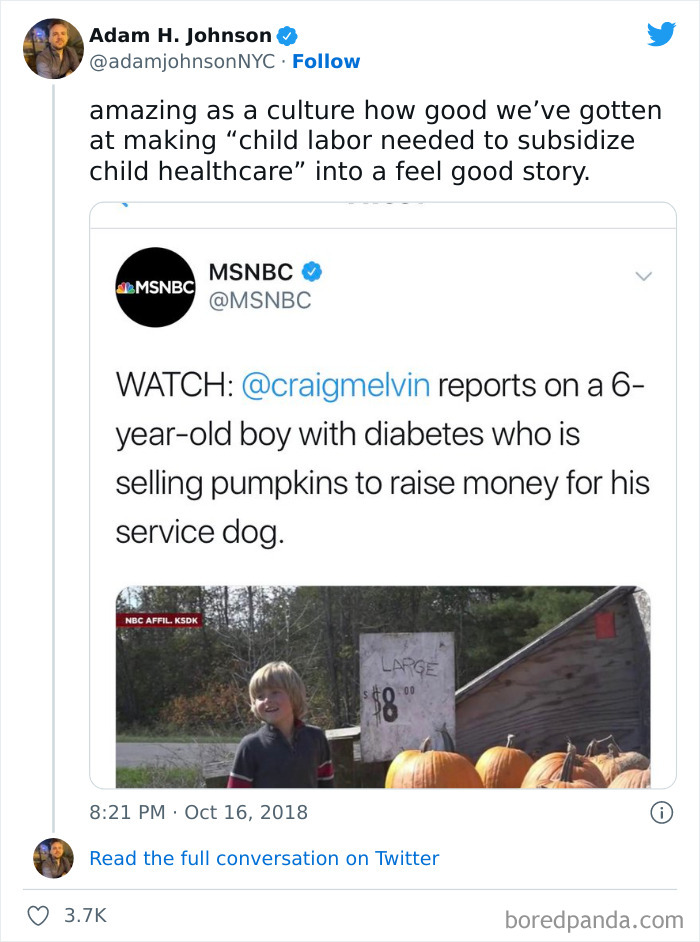
Task: Follow @adamjohnsonNYC via Follow link
Action: (326, 62)
